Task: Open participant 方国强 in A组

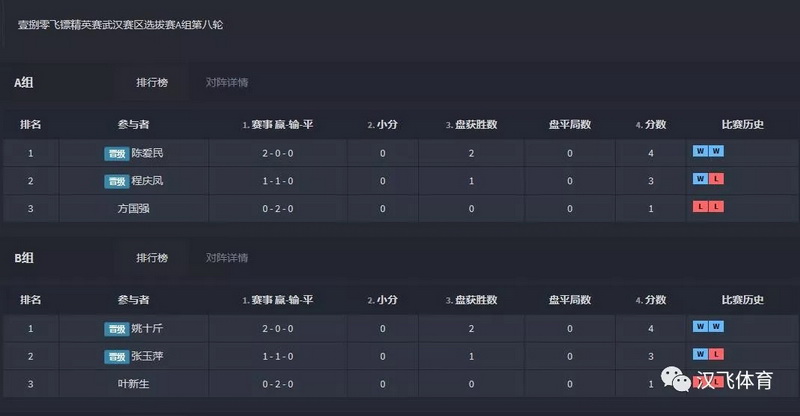Action: click(x=133, y=209)
